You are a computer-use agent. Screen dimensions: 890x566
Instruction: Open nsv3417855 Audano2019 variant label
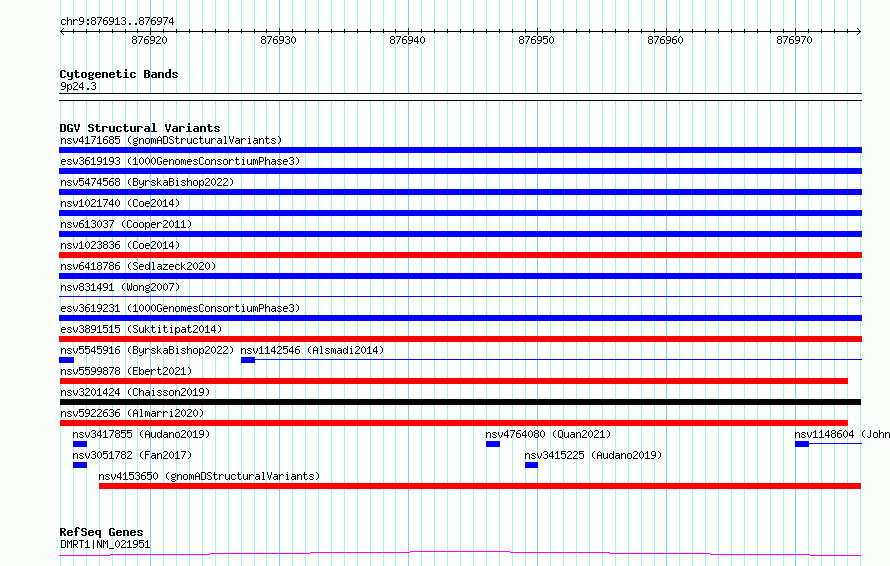pos(141,434)
